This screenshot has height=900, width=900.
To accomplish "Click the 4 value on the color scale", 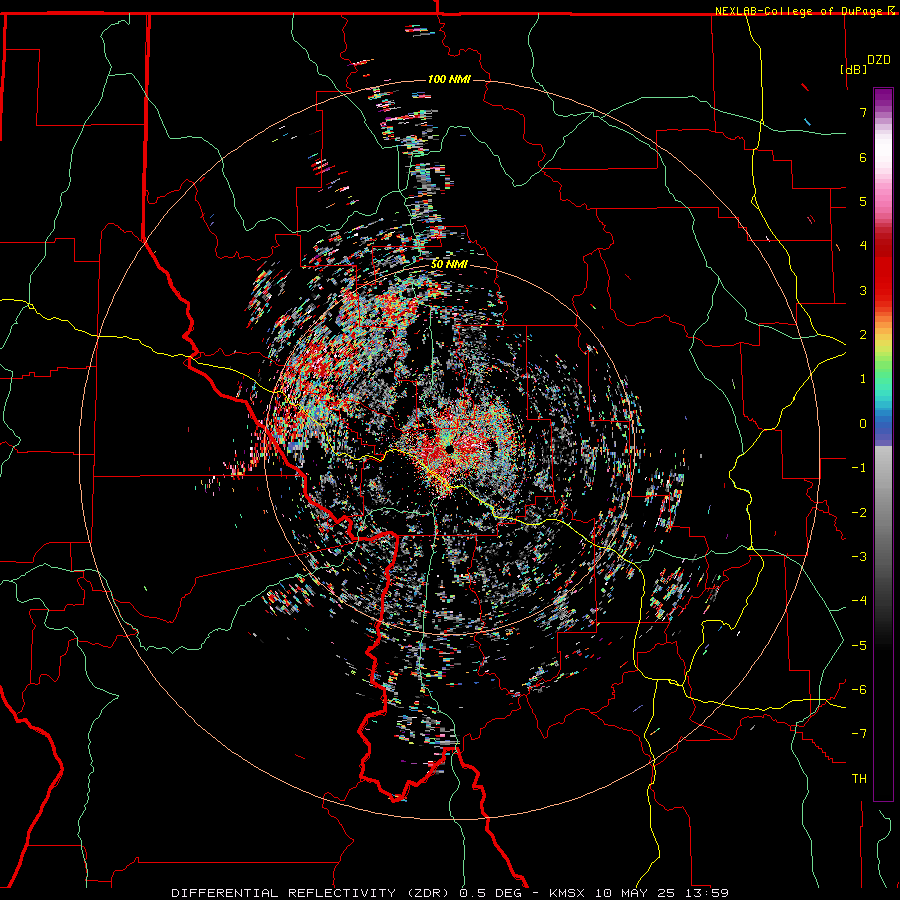I will click(x=863, y=245).
